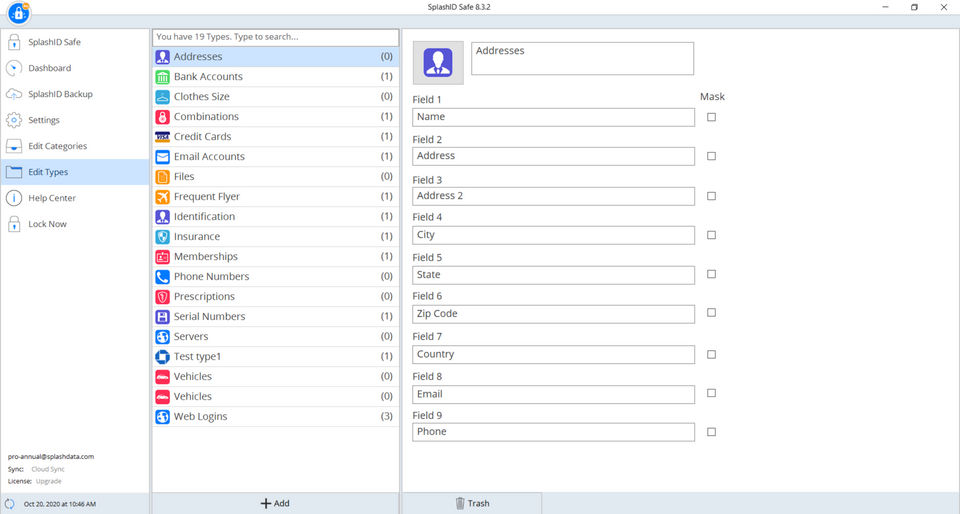960x514 pixels.
Task: Click the Insurance shield icon
Action: 162,237
